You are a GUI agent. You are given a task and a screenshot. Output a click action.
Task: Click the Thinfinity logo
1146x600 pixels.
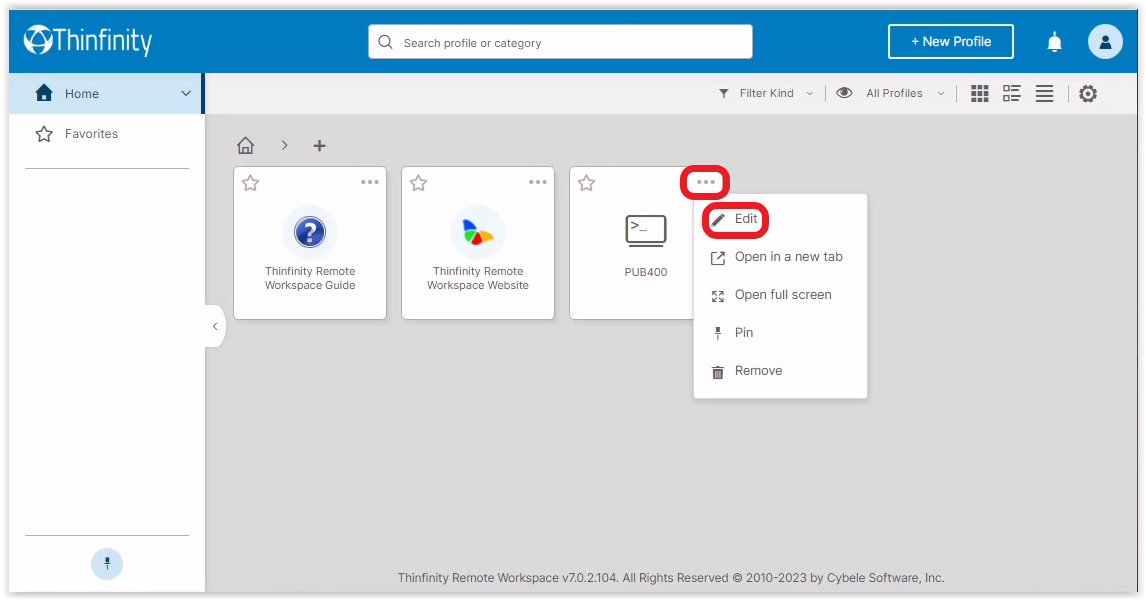pos(88,41)
